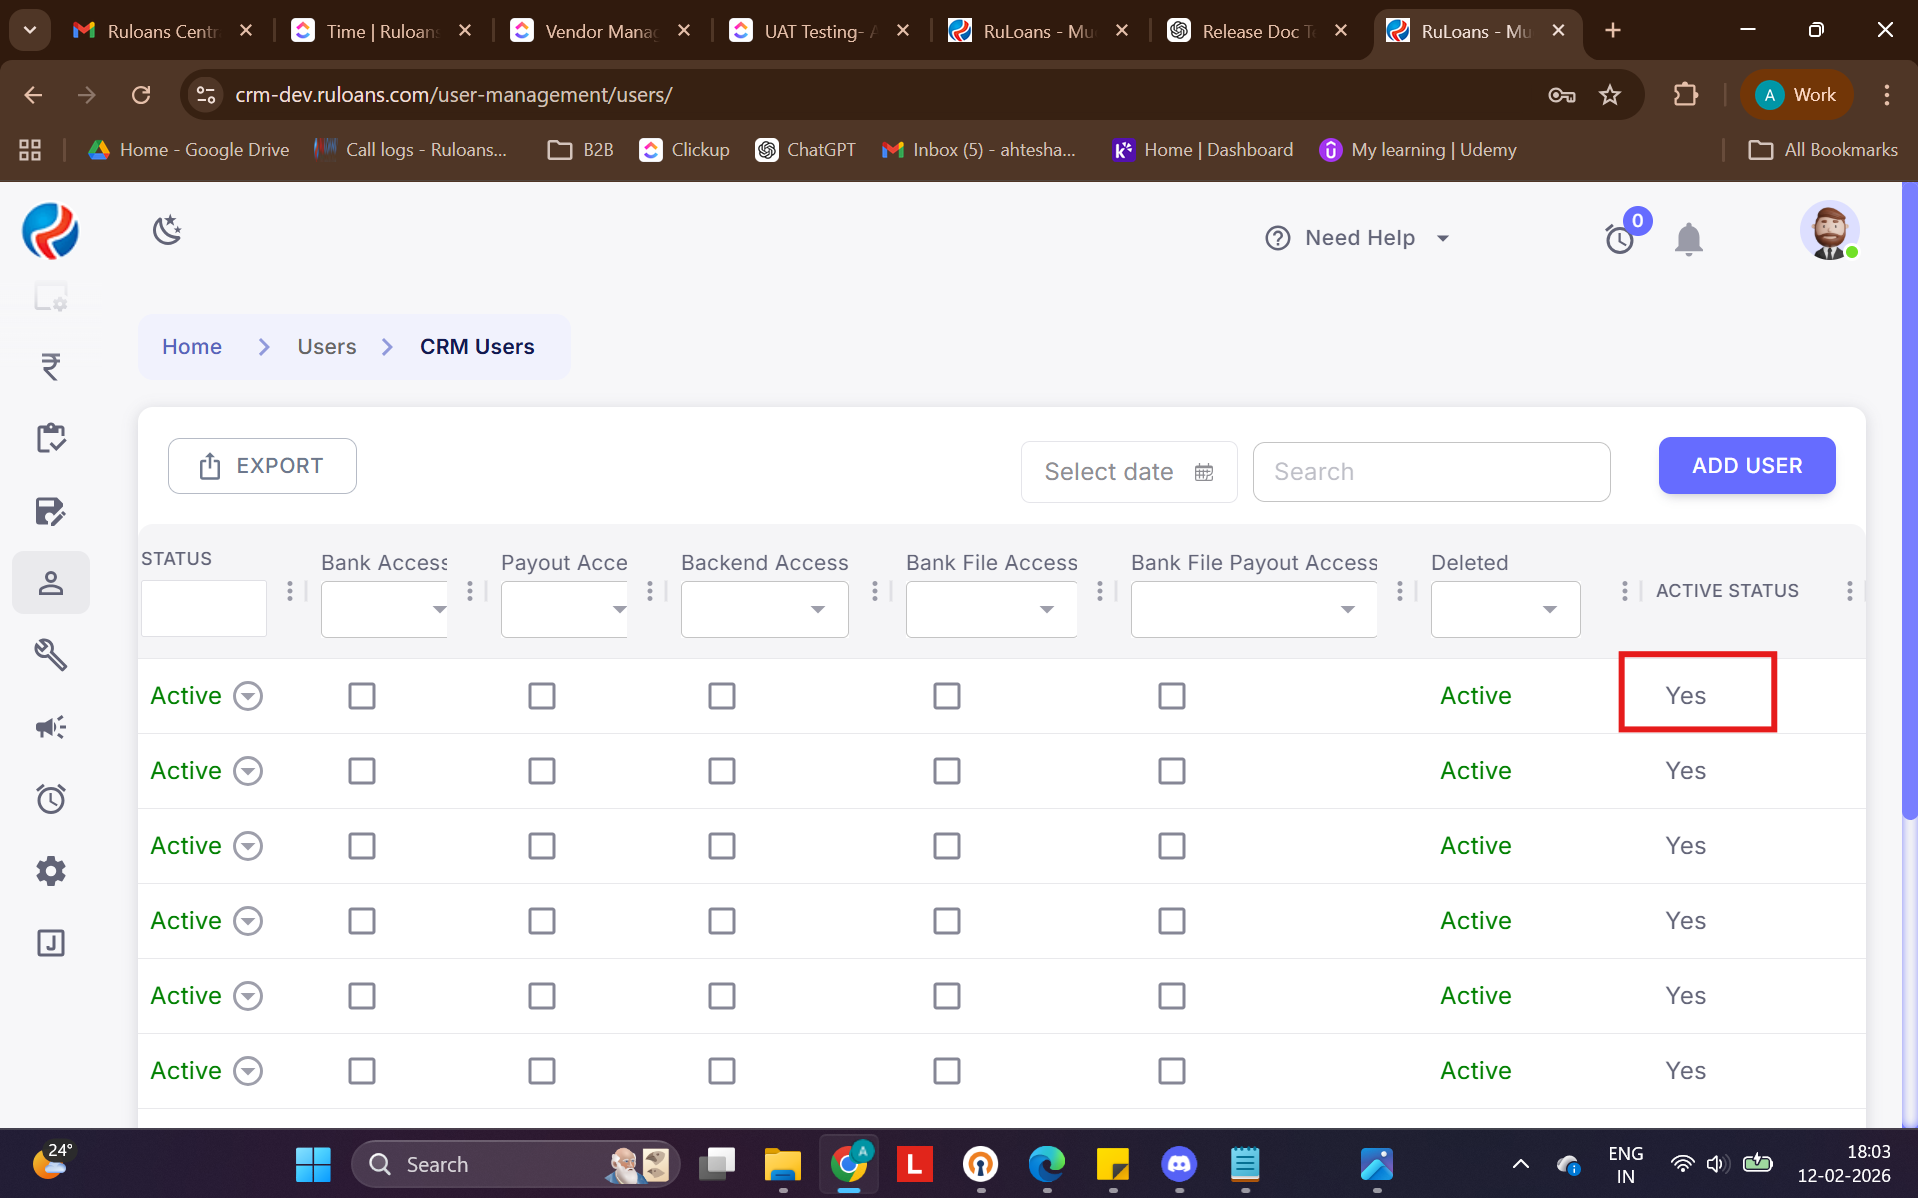Open the notifications bell

[1688, 239]
